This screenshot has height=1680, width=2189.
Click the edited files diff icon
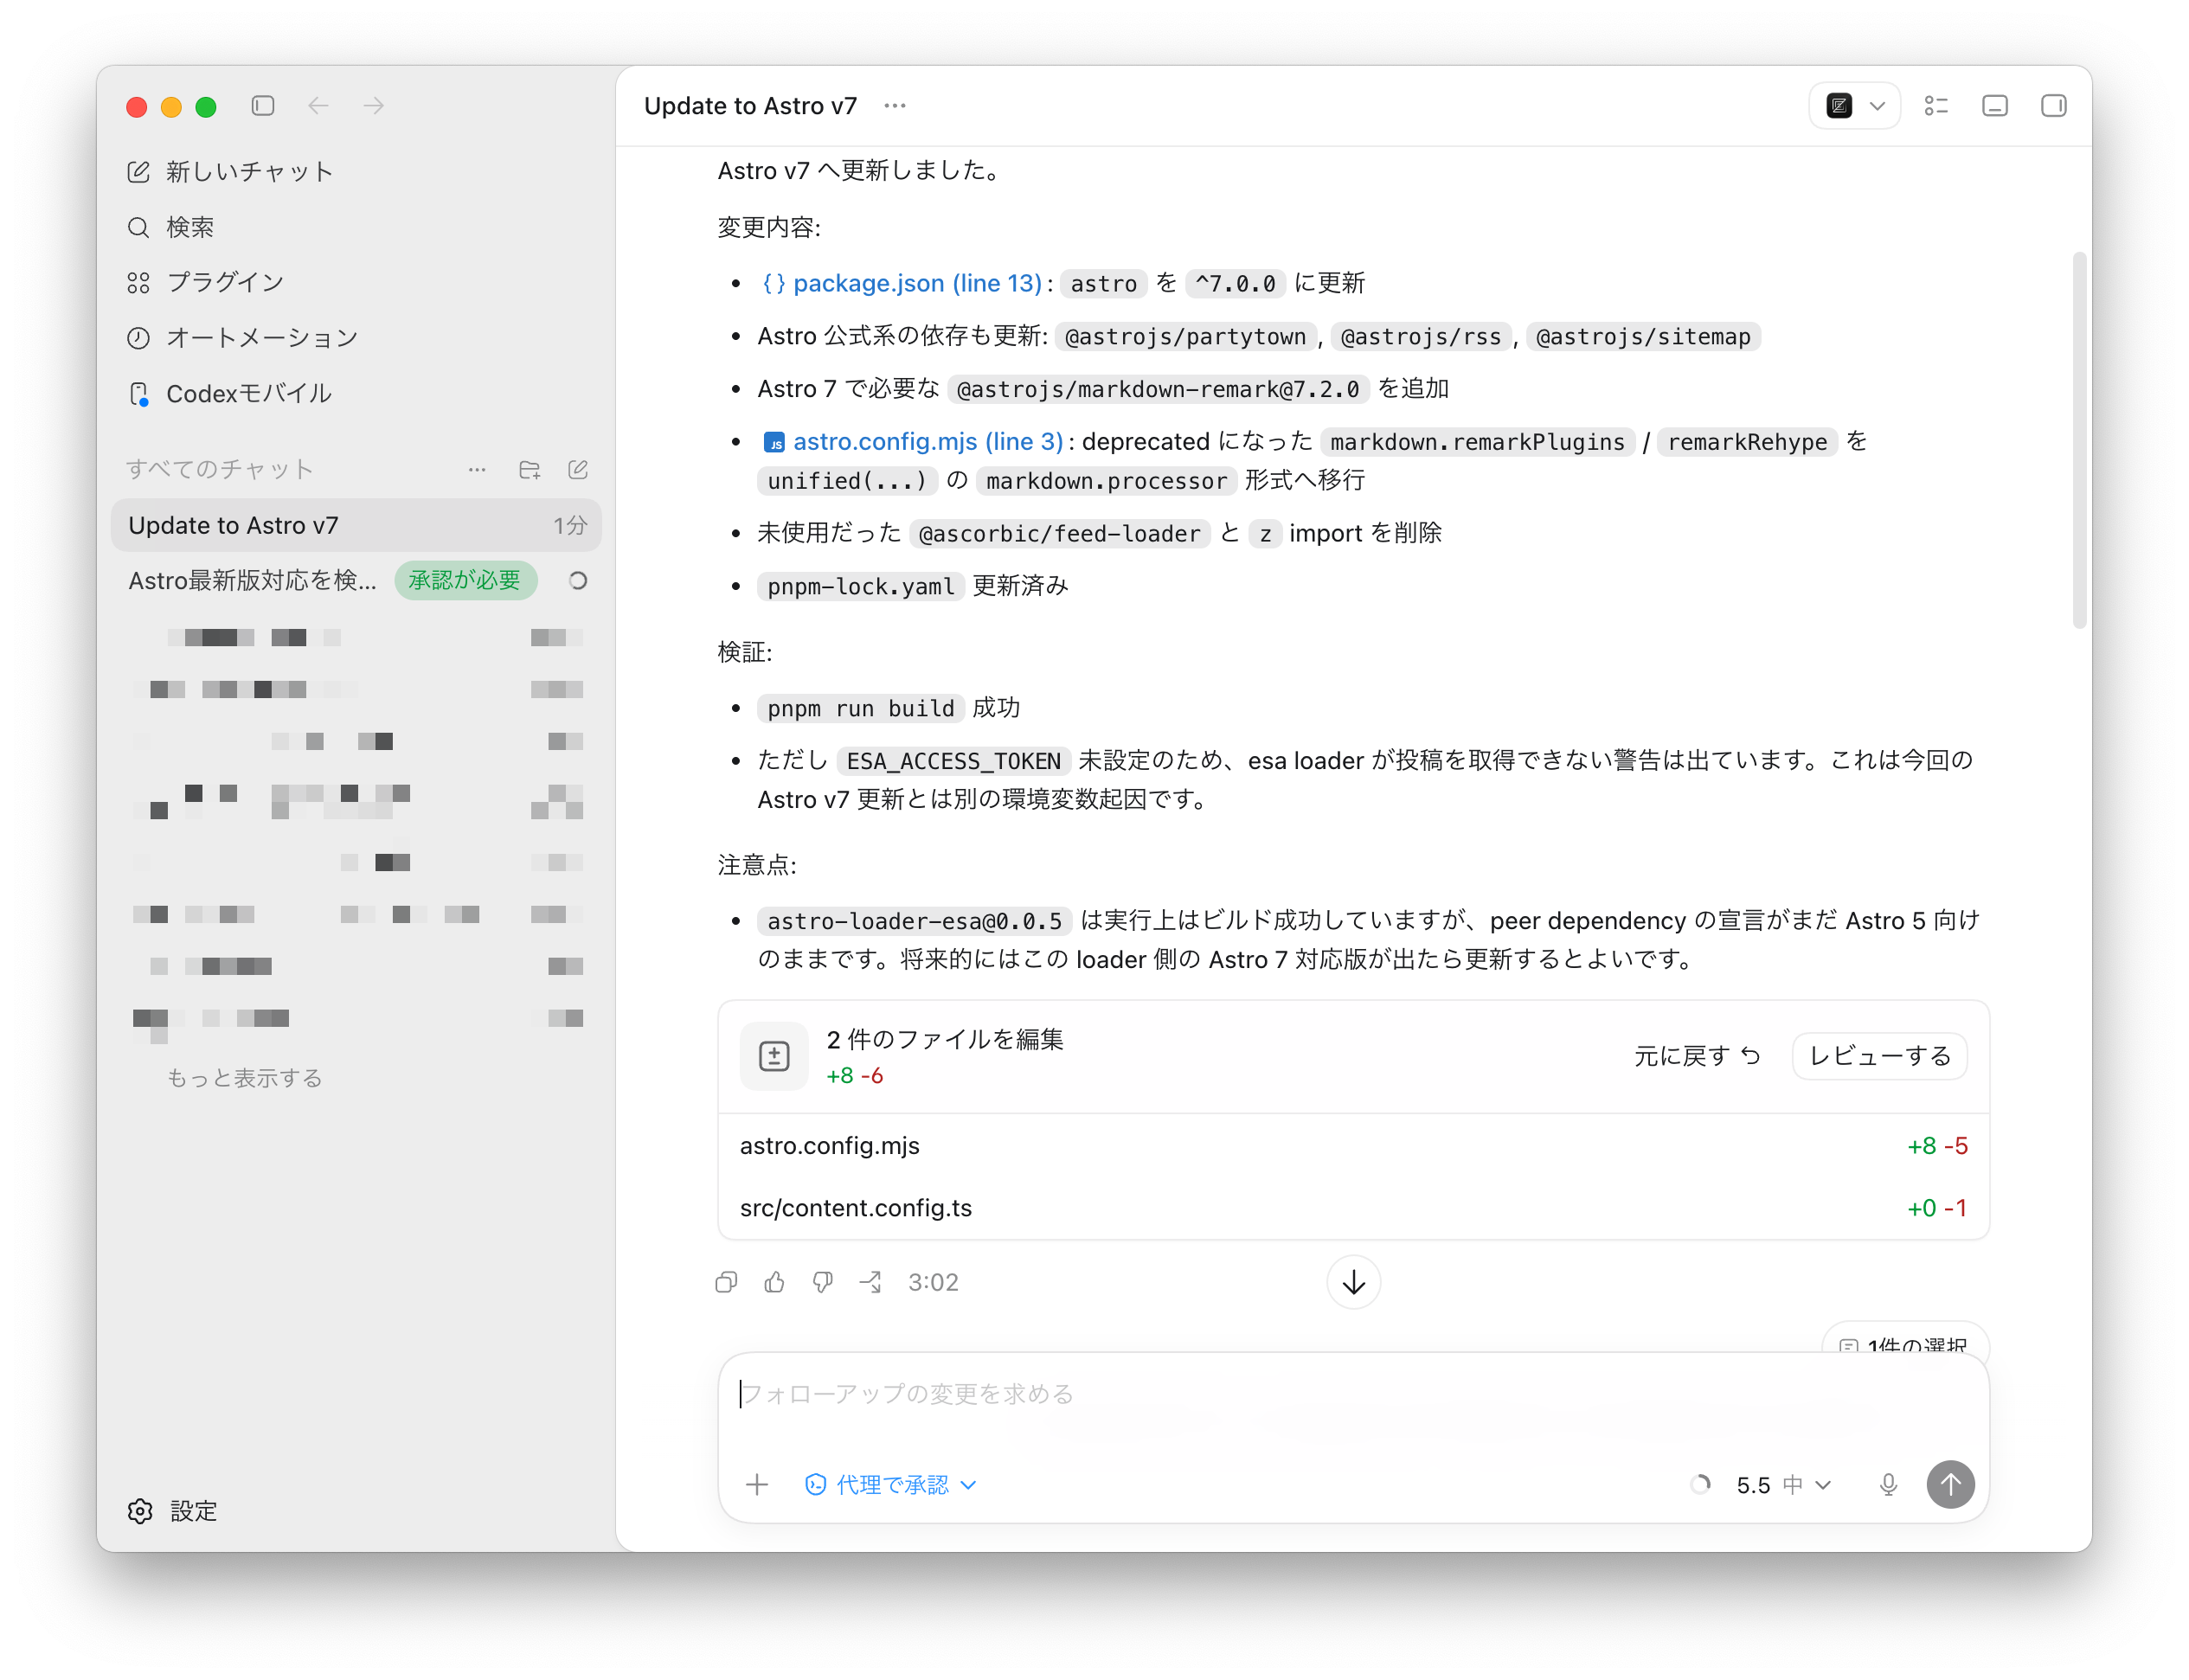click(774, 1056)
